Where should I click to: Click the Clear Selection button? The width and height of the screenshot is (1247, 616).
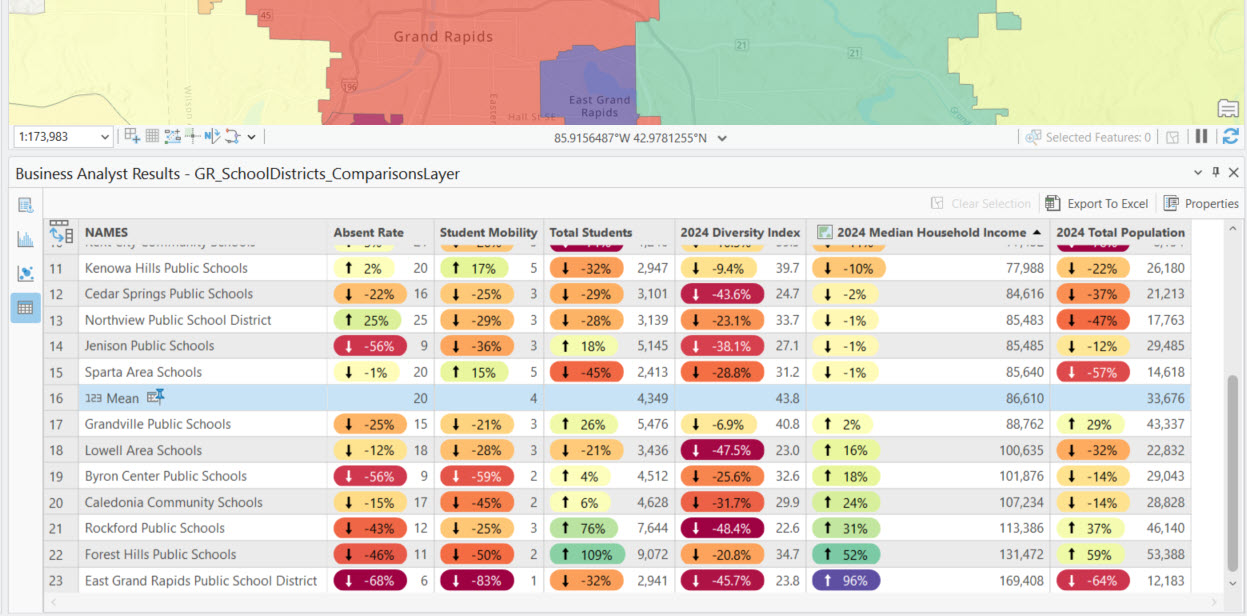click(x=981, y=202)
